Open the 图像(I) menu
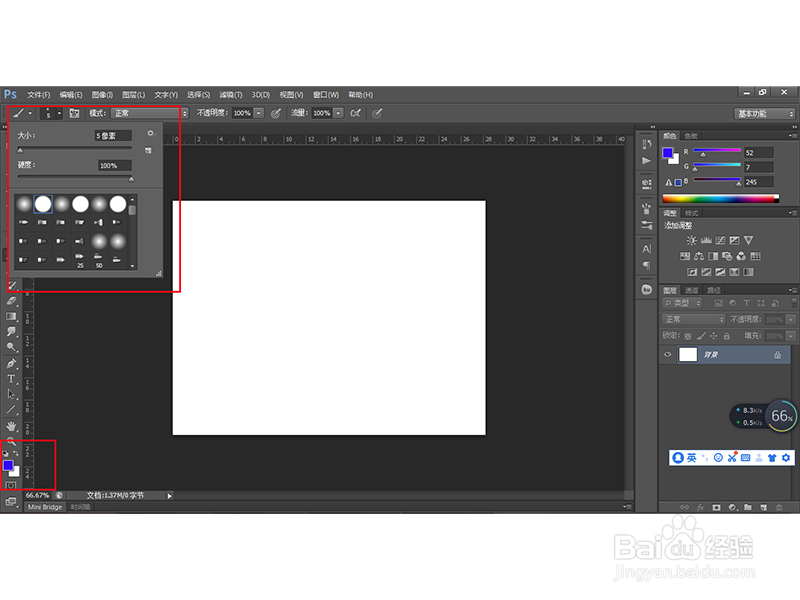Screen dimensions: 800x600 [103, 95]
